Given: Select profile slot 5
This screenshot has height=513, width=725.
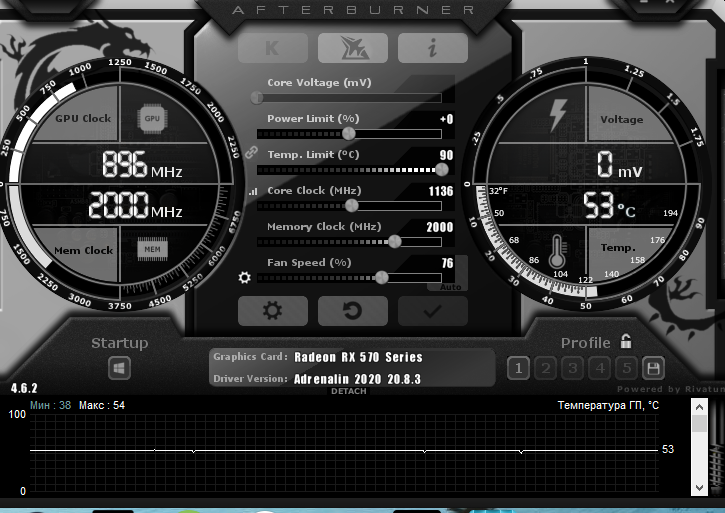Looking at the screenshot, I should click(627, 368).
